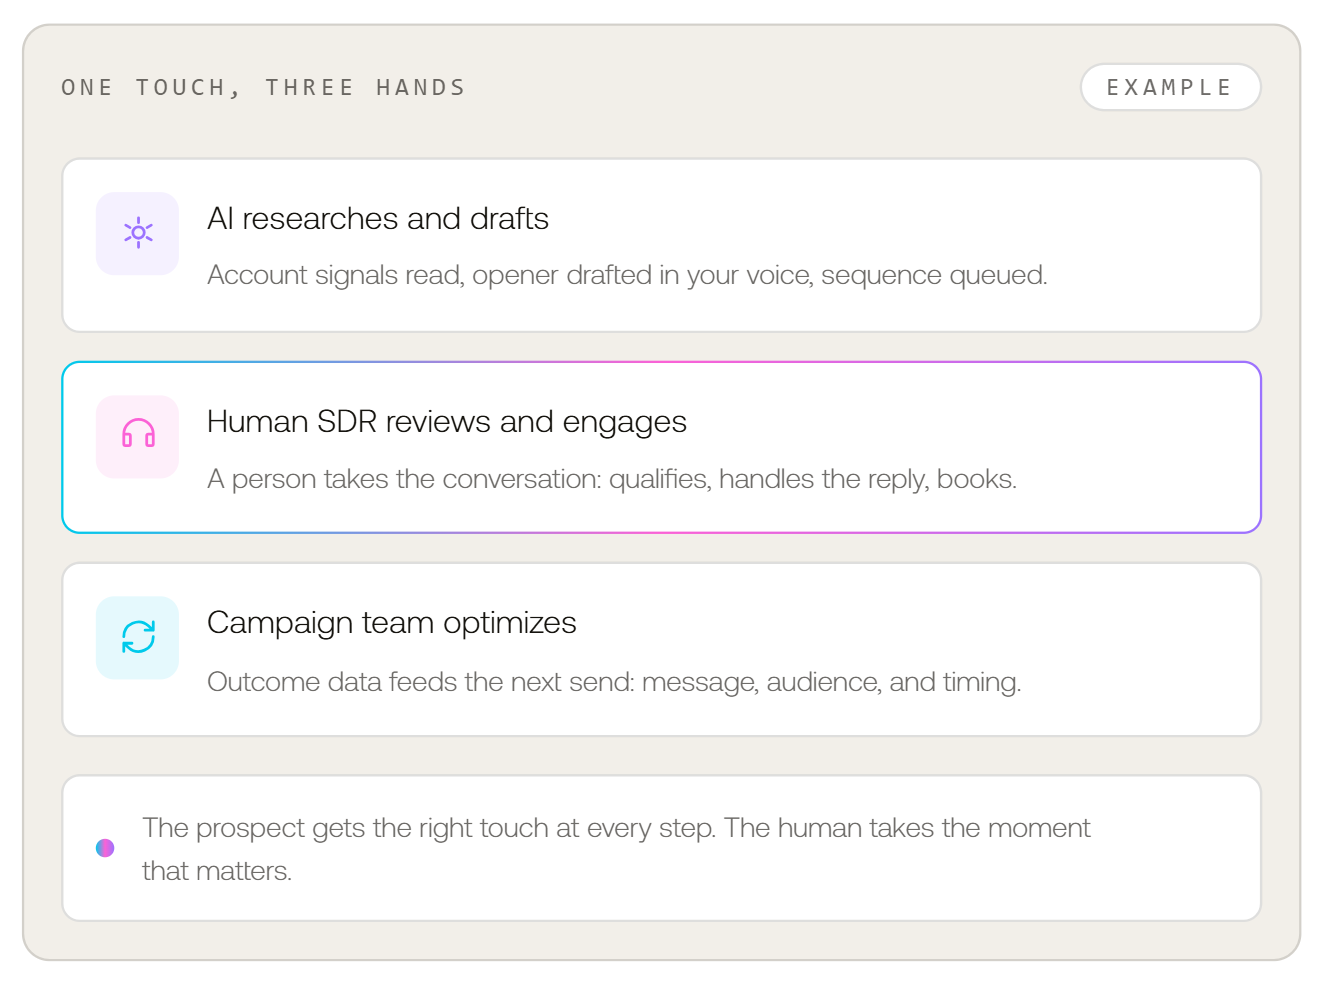
Task: Click the 'Account signals read' description text
Action: click(x=627, y=275)
